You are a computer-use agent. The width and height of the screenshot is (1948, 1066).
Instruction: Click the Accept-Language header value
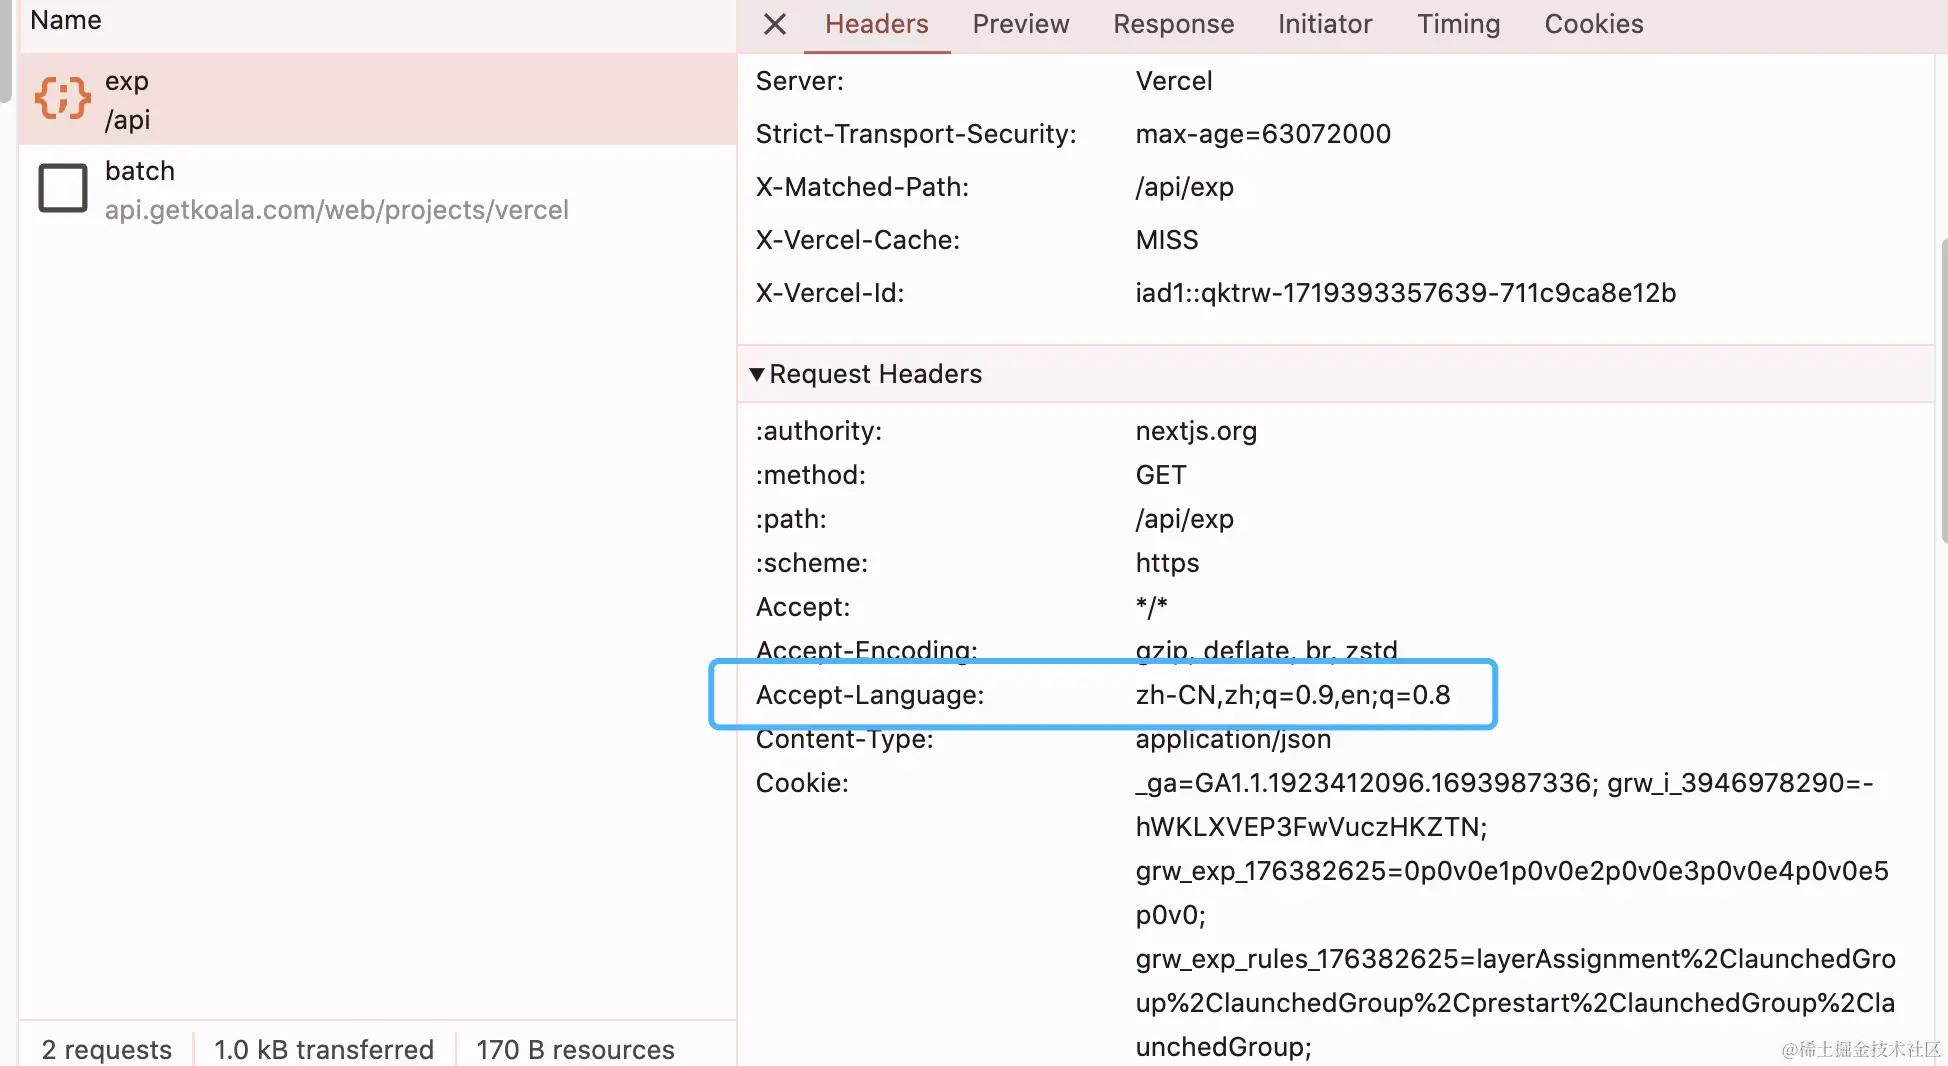tap(1292, 695)
